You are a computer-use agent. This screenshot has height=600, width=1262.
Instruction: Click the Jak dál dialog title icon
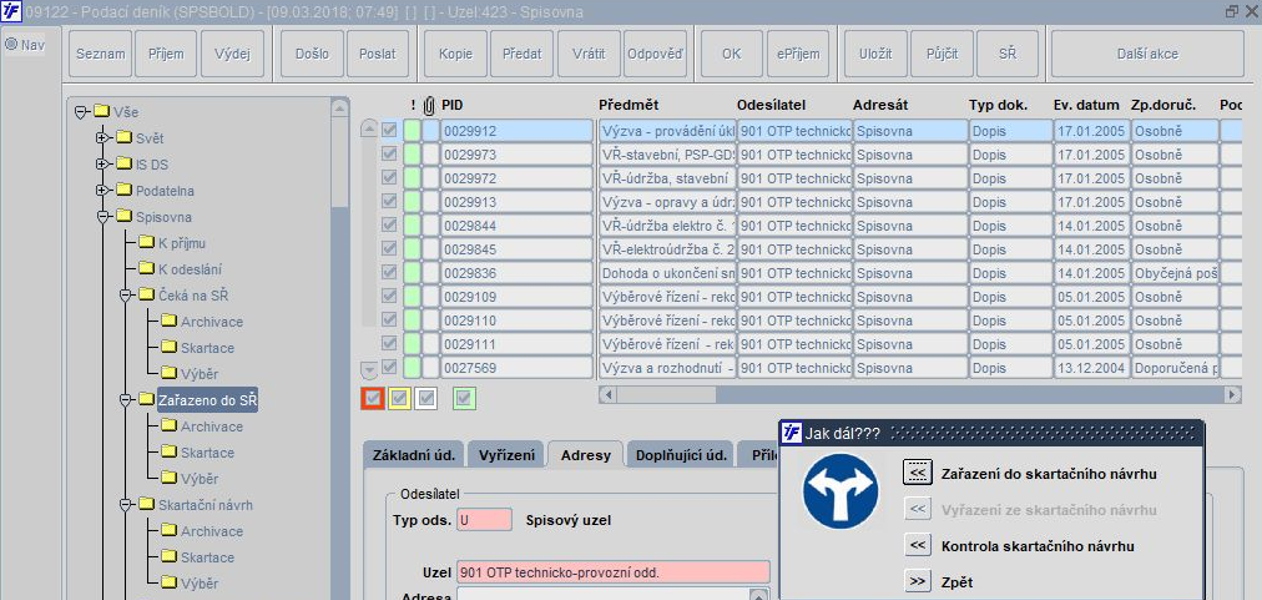792,433
